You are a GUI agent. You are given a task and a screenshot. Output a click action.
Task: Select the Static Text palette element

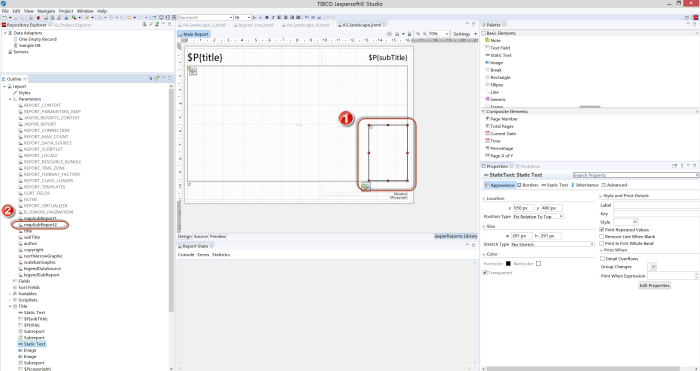[x=500, y=55]
